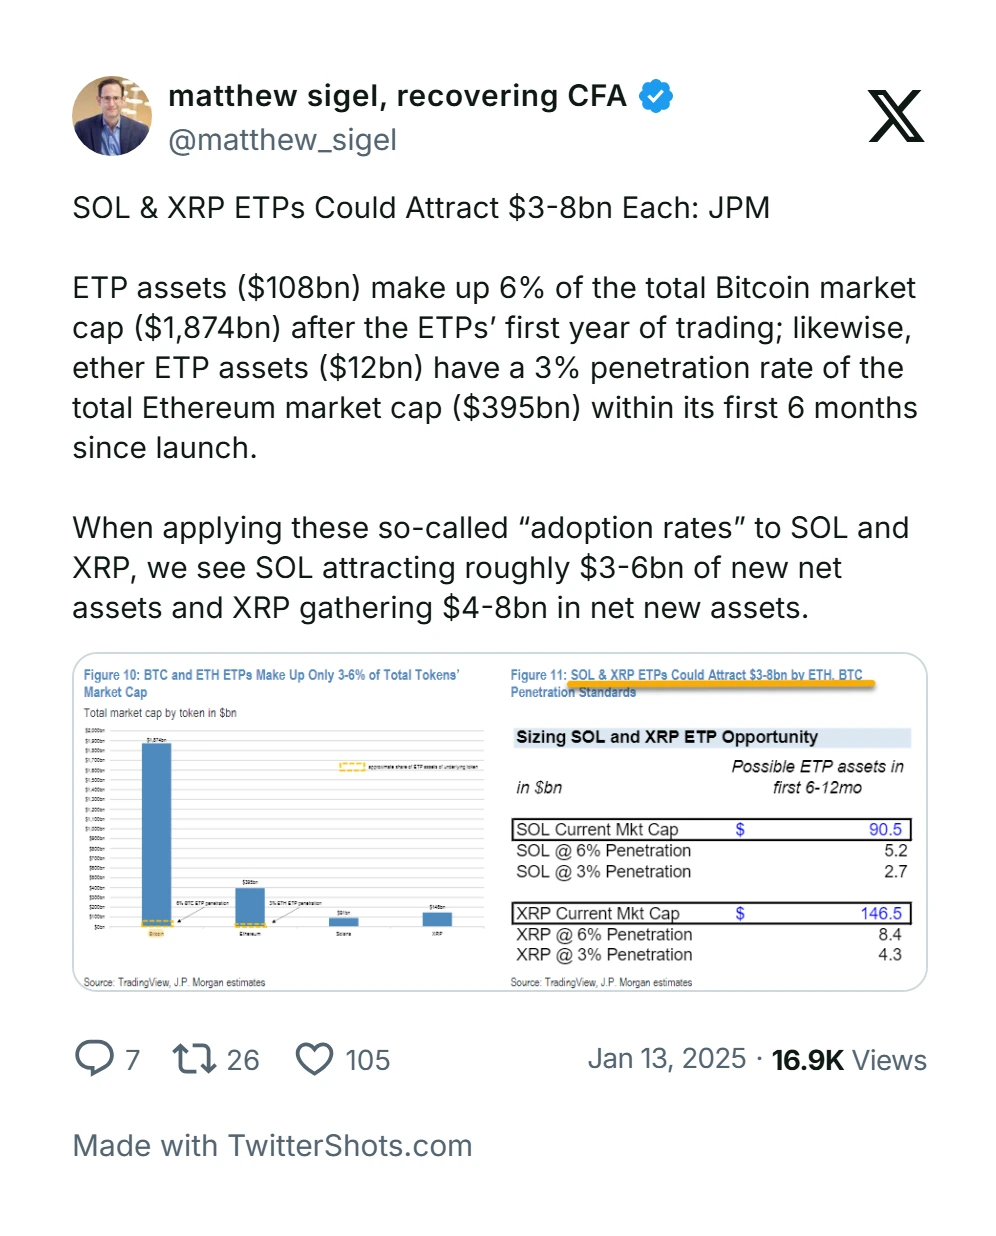The height and width of the screenshot is (1236, 996).
Task: Like the tweet with the heart icon
Action: point(314,1059)
